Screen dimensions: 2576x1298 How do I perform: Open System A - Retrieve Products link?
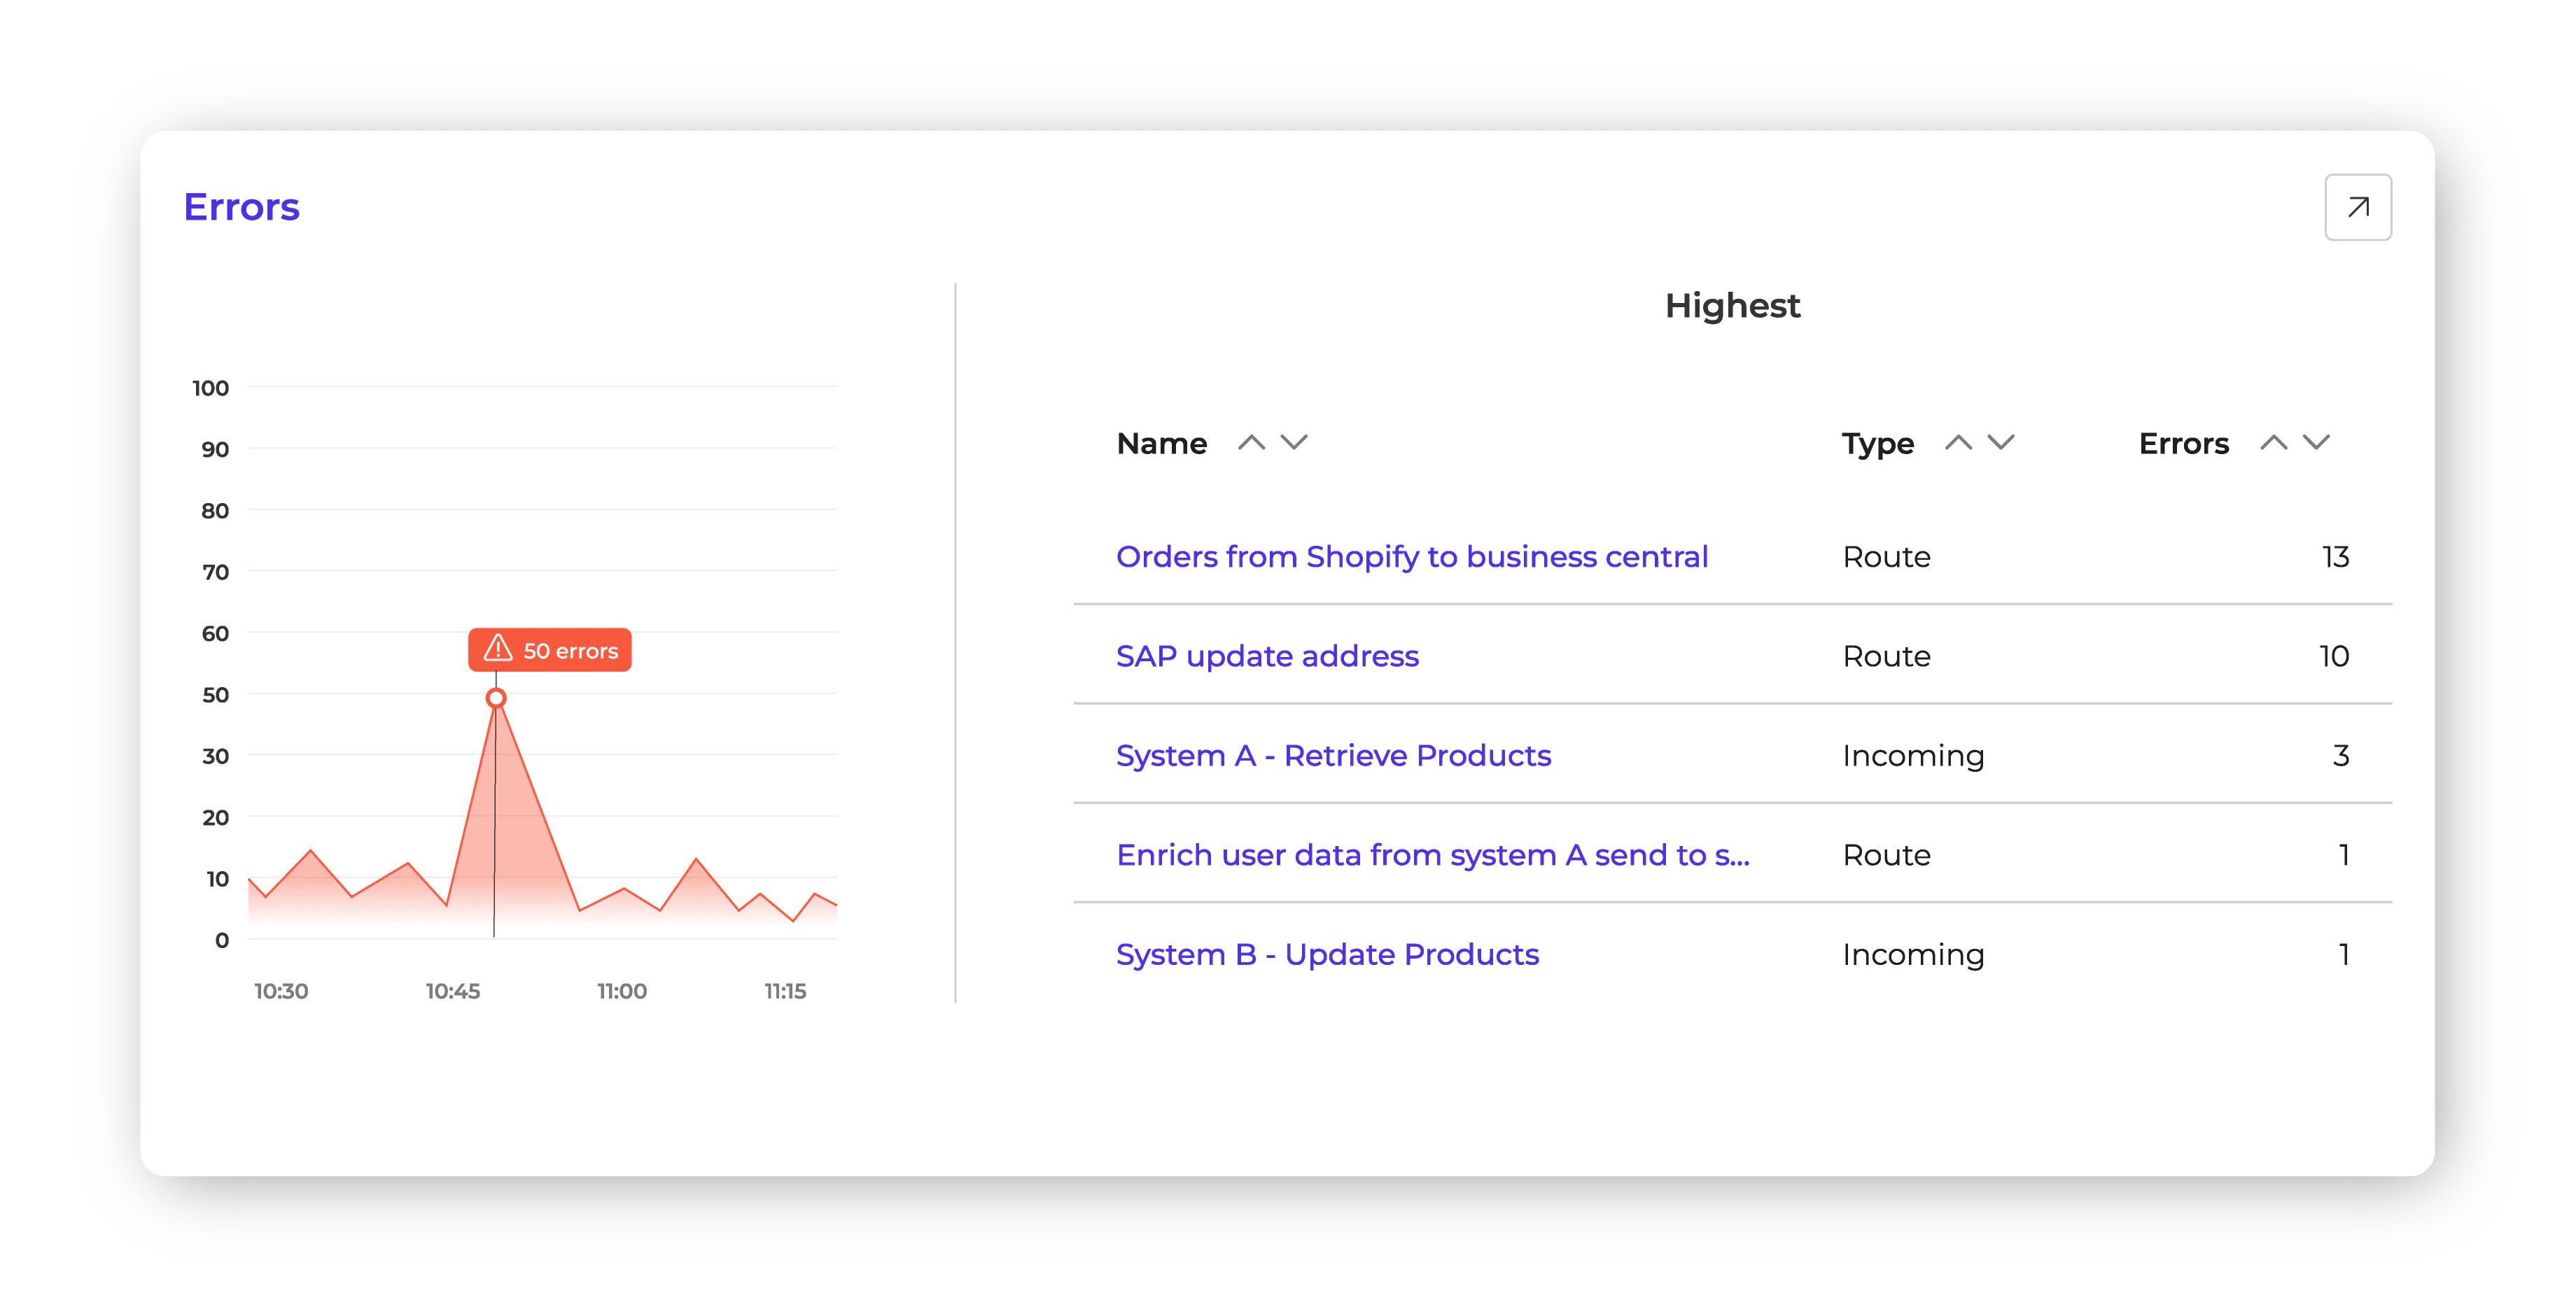tap(1333, 756)
